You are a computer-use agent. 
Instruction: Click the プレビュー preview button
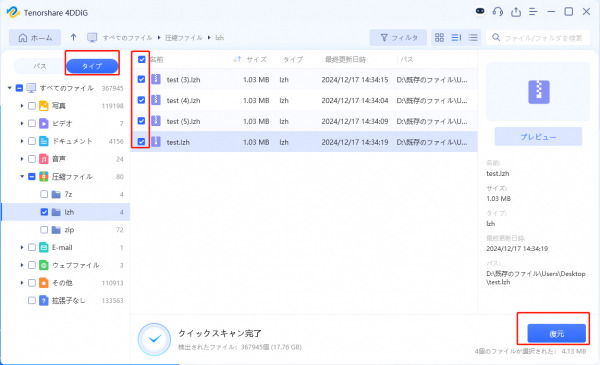coord(538,137)
